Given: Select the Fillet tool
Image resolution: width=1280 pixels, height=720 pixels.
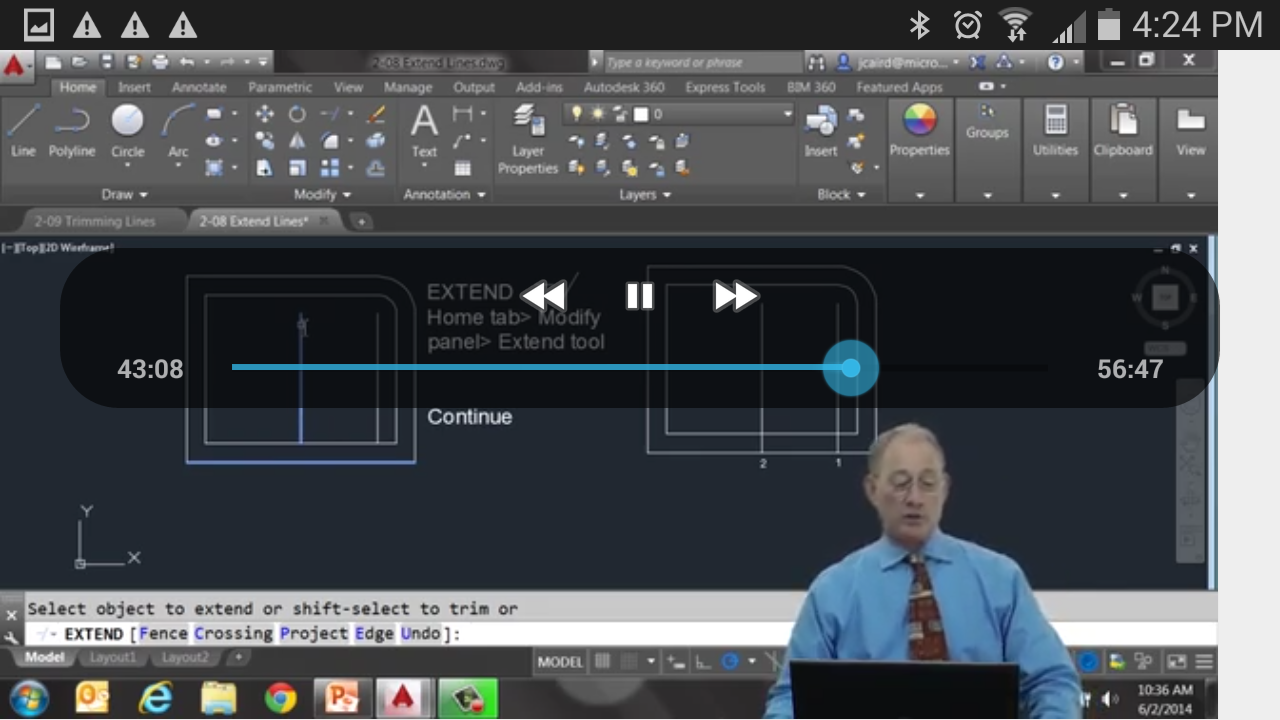Looking at the screenshot, I should (330, 141).
